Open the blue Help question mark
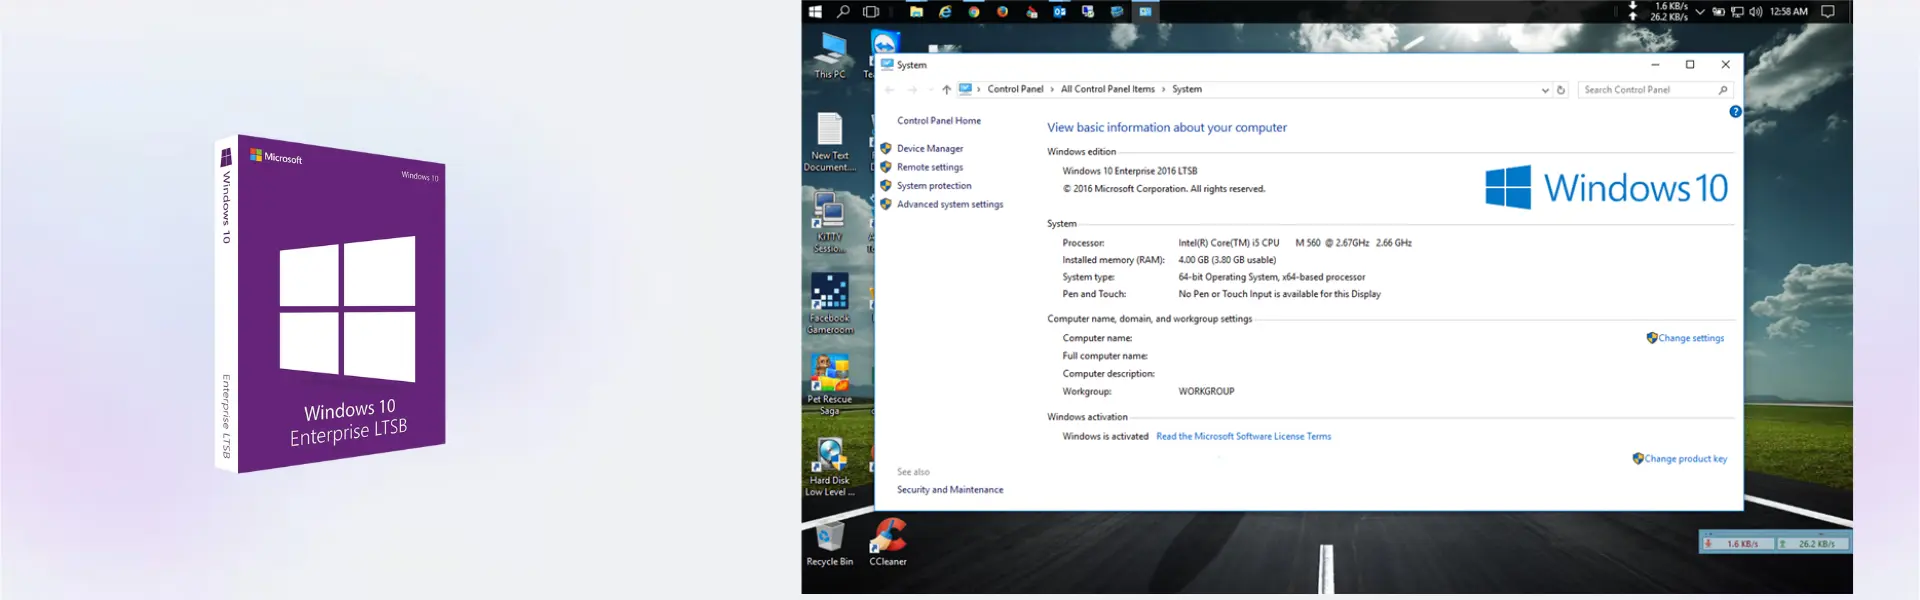Image resolution: width=1920 pixels, height=600 pixels. coord(1735,111)
